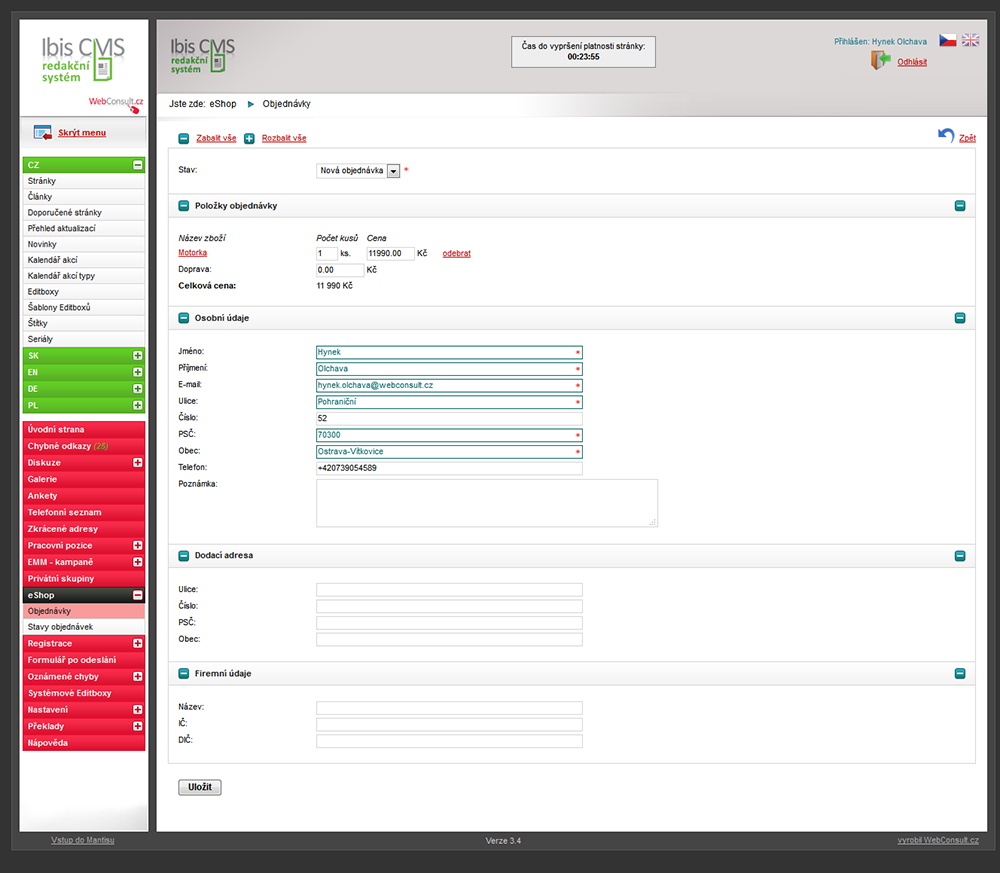Expand the SK language menu section
Image resolution: width=1000 pixels, height=873 pixels.
click(x=137, y=356)
